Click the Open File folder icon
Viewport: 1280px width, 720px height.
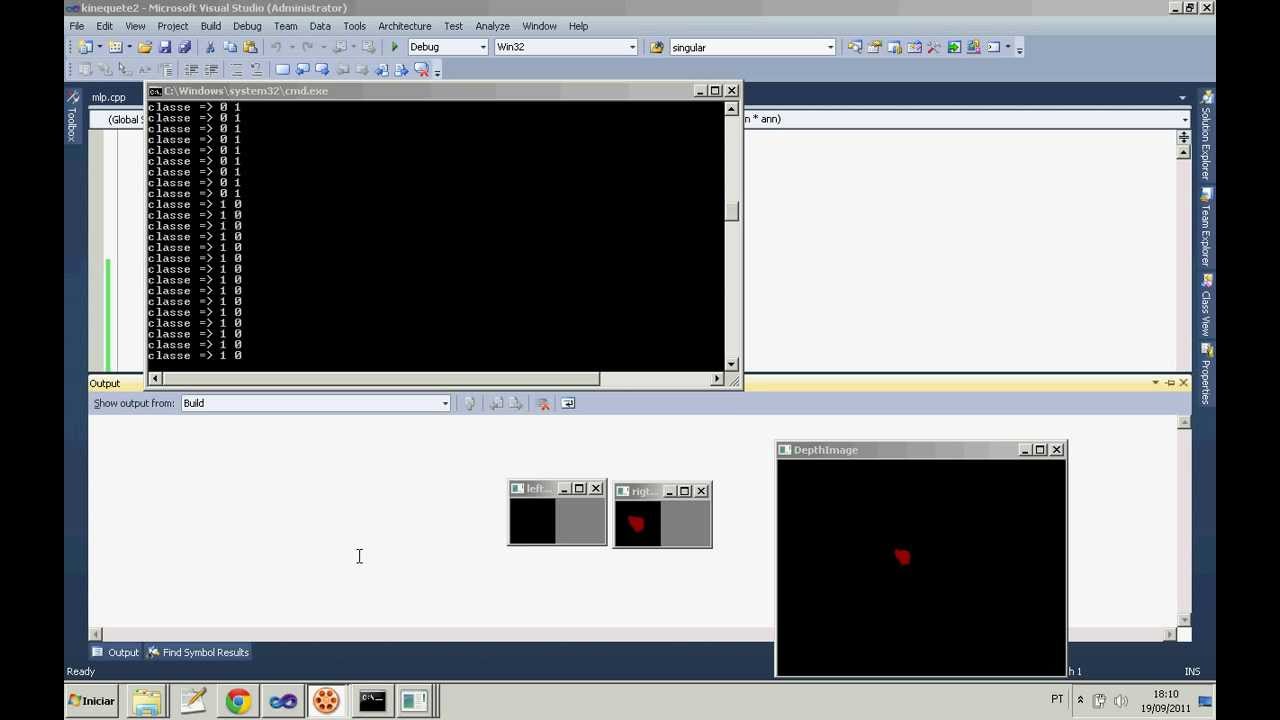[145, 47]
